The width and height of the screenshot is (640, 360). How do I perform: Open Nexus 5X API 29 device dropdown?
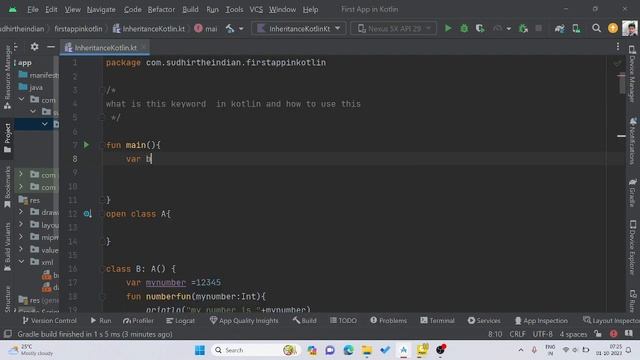click(393, 29)
